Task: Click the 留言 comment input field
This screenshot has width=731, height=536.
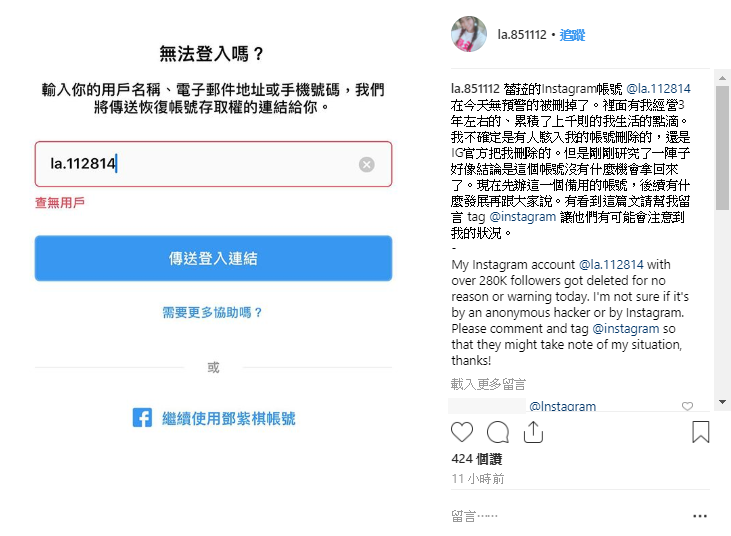Action: pyautogui.click(x=569, y=516)
